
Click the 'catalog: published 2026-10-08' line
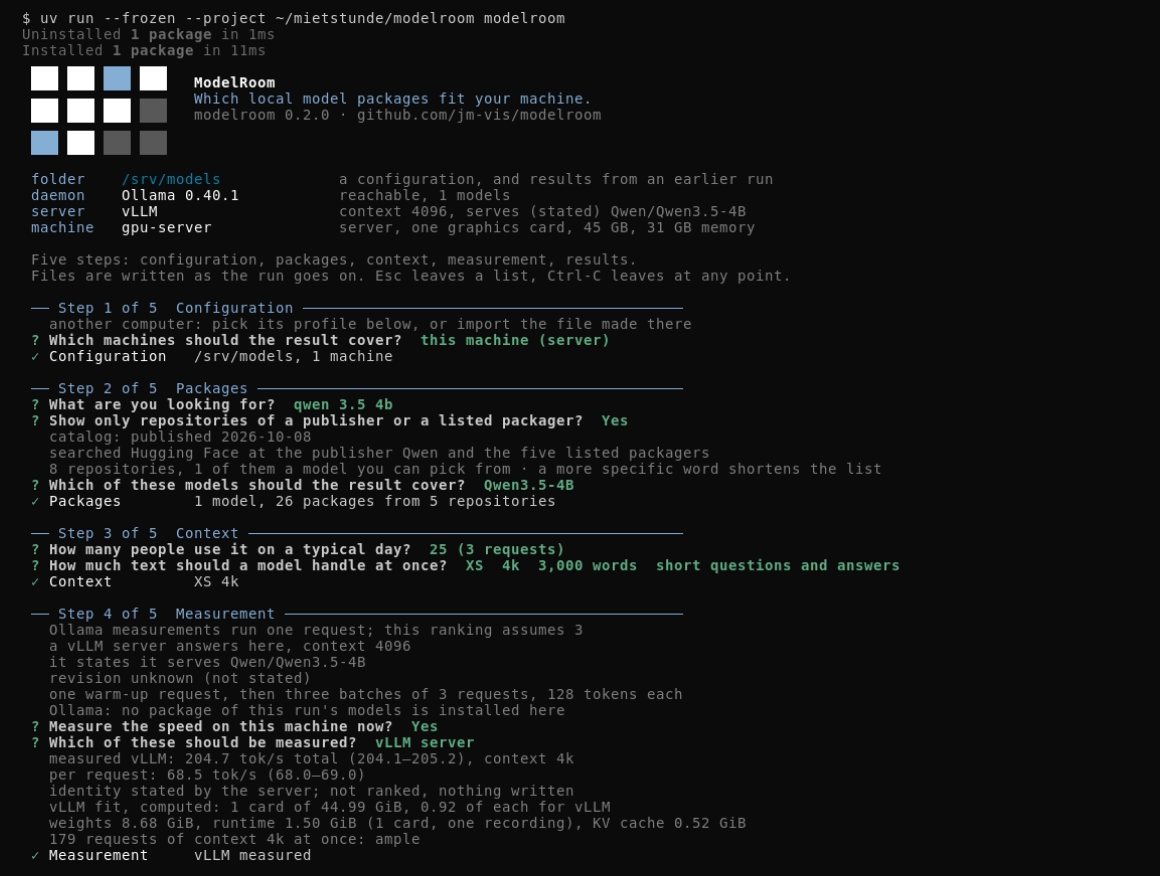[180, 437]
